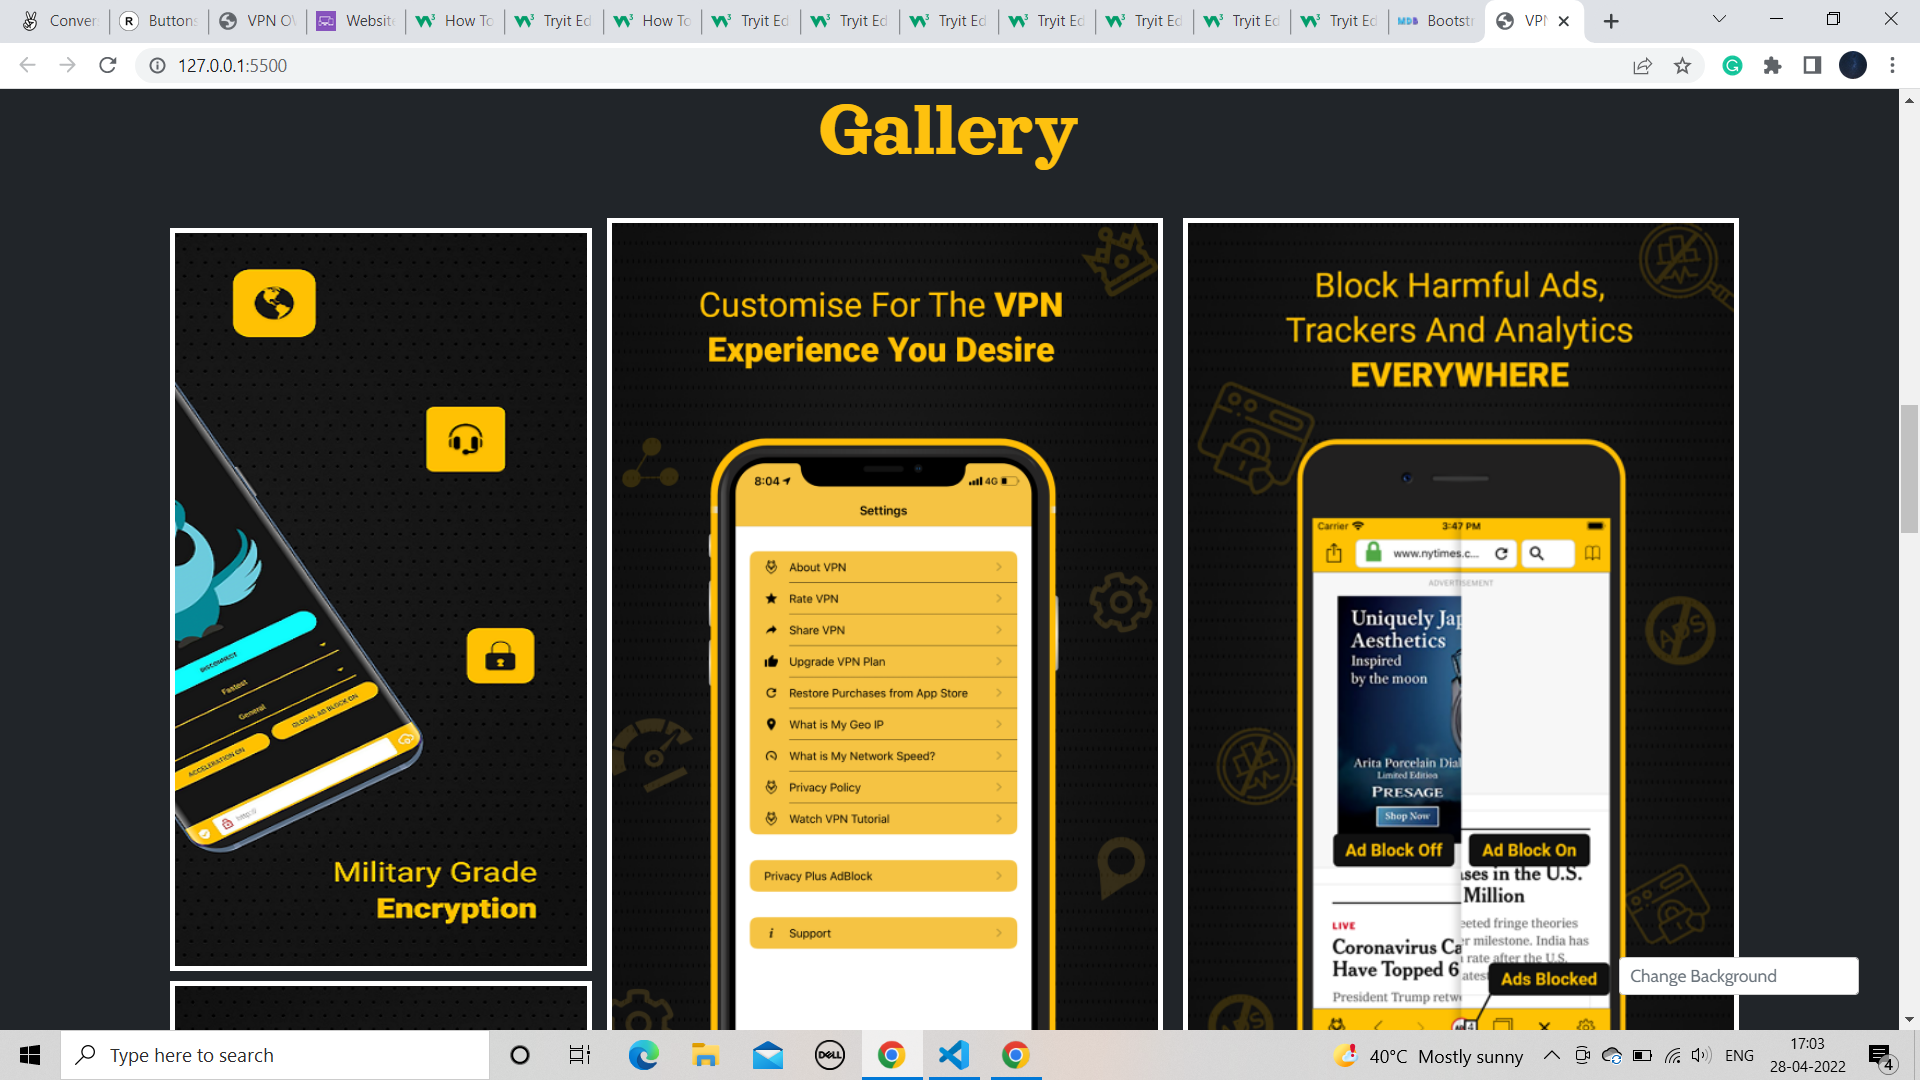Click the Change Background button

coord(1738,976)
